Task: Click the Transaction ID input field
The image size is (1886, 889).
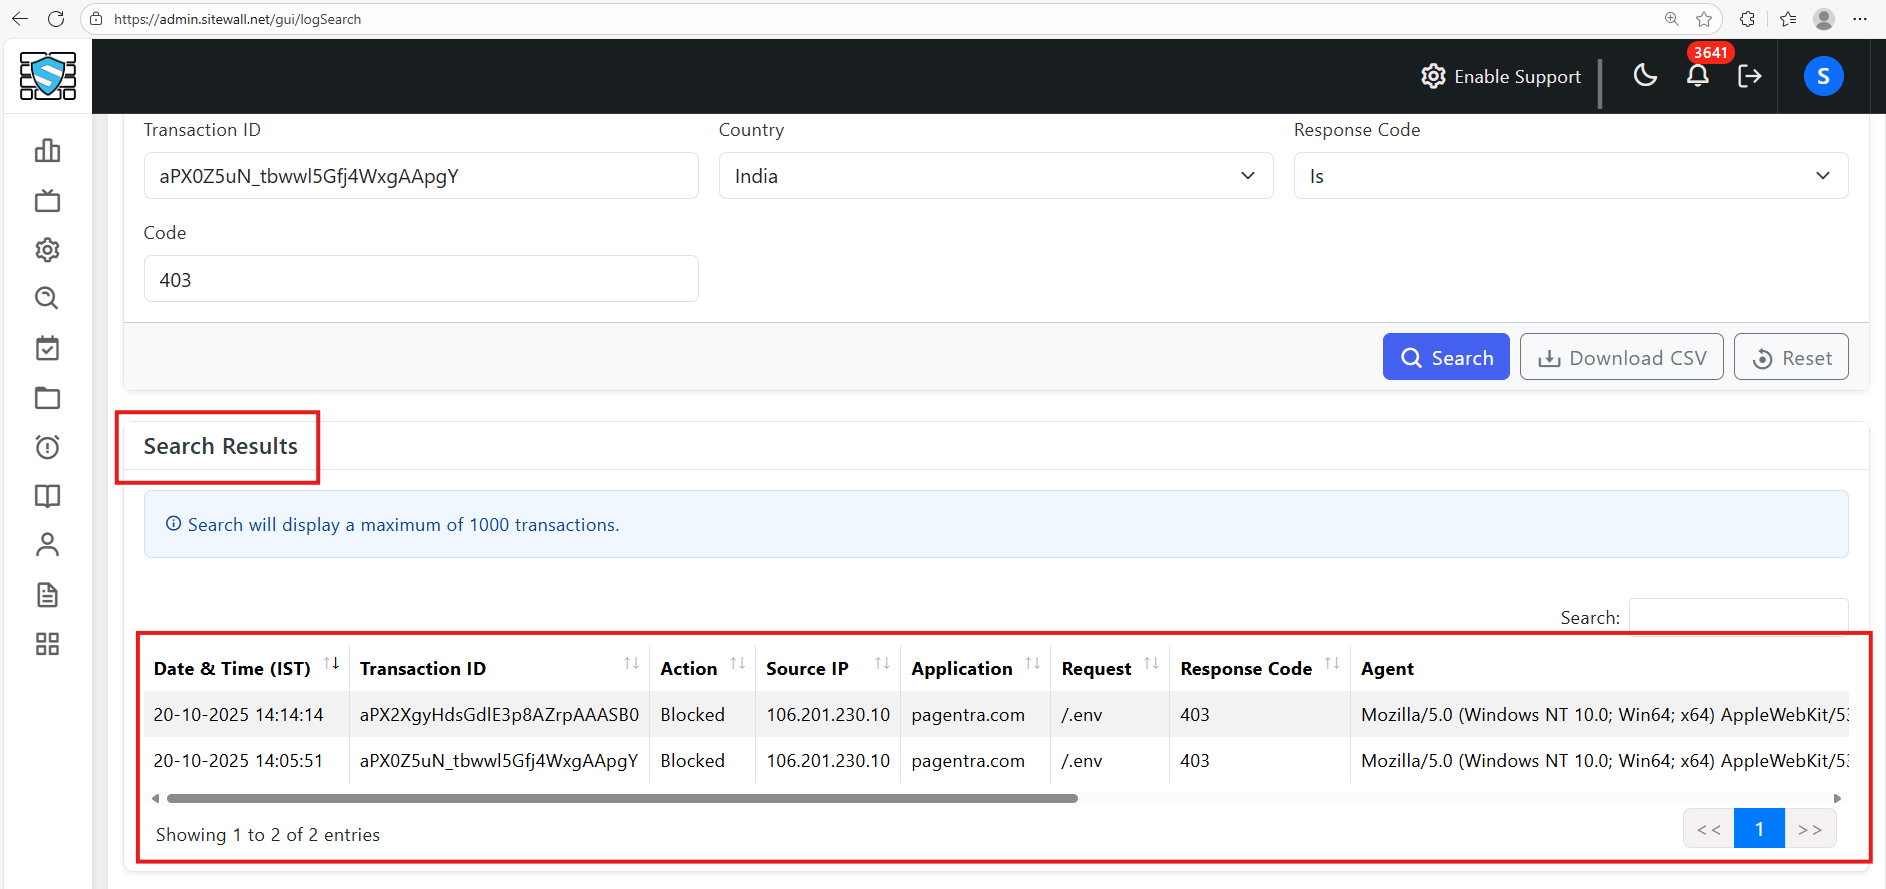Action: point(420,176)
